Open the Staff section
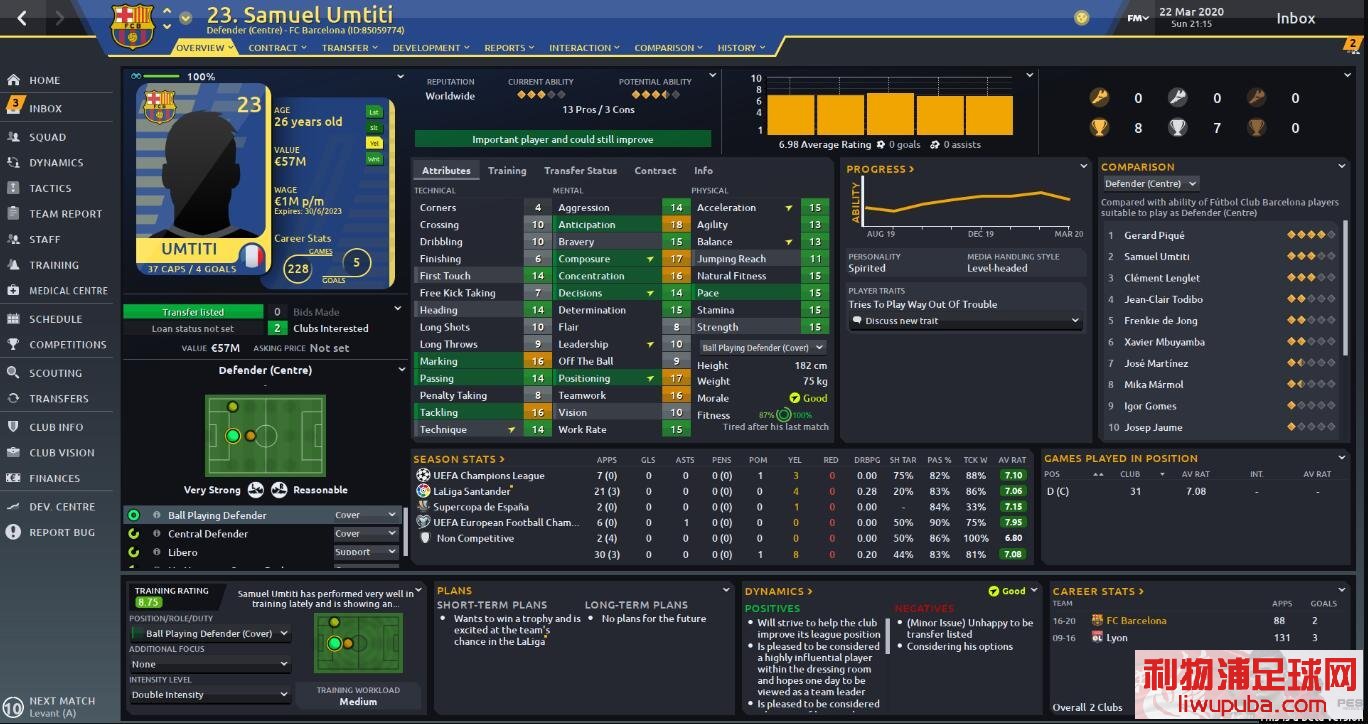Screen dimensions: 1368x724 click(x=45, y=239)
